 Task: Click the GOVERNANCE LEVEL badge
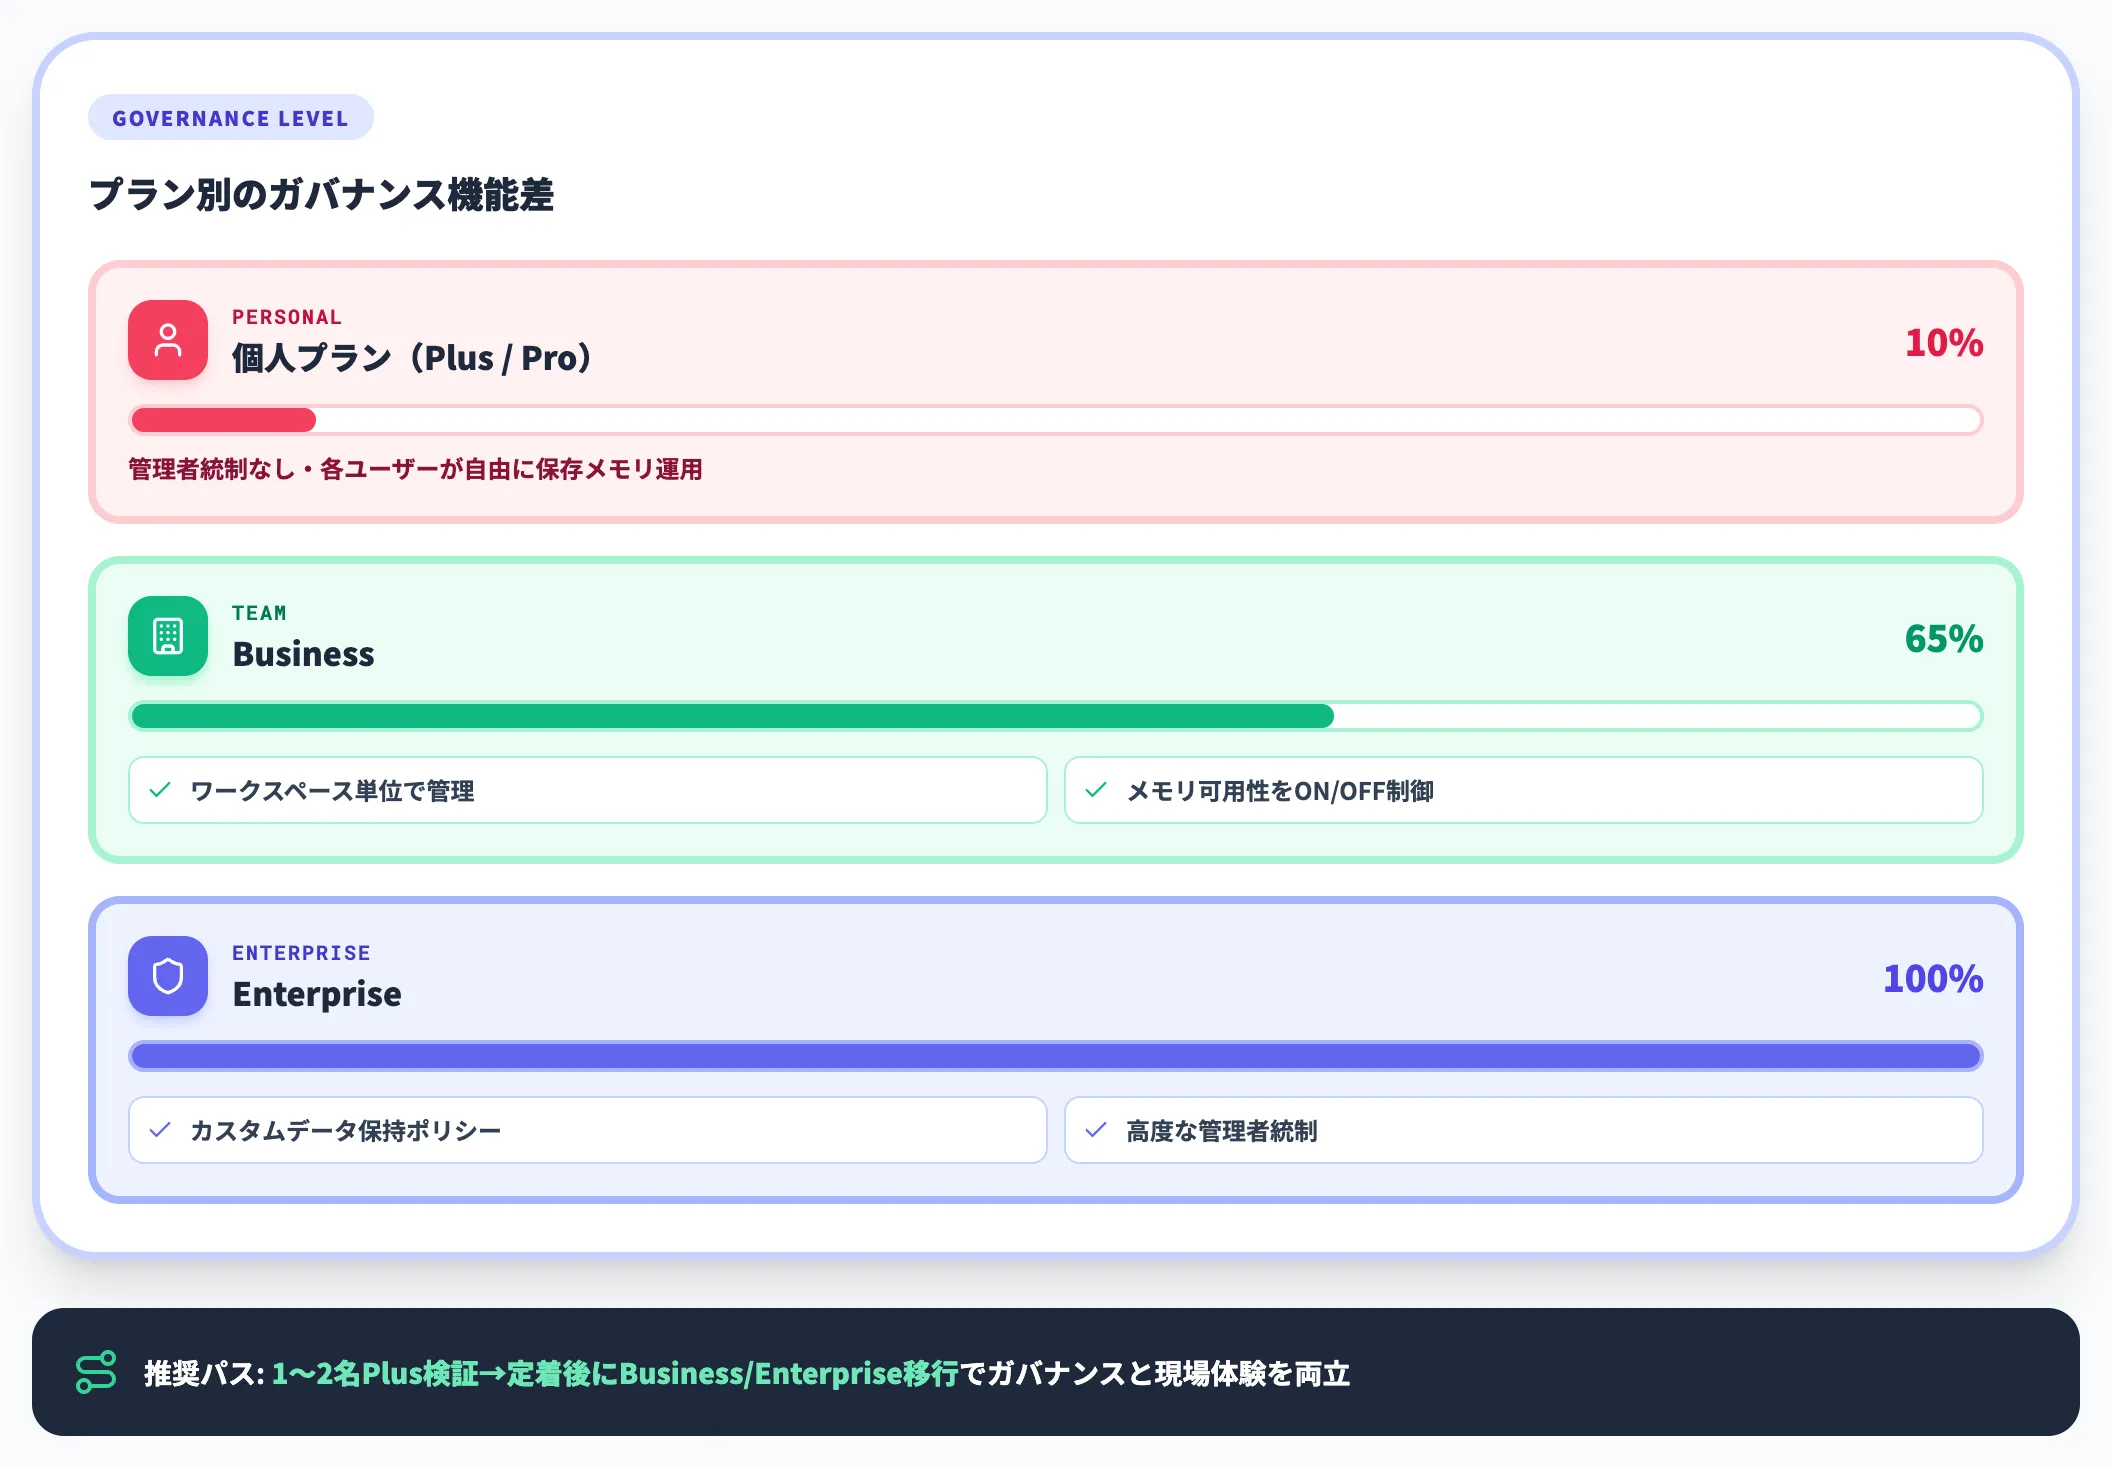point(231,118)
